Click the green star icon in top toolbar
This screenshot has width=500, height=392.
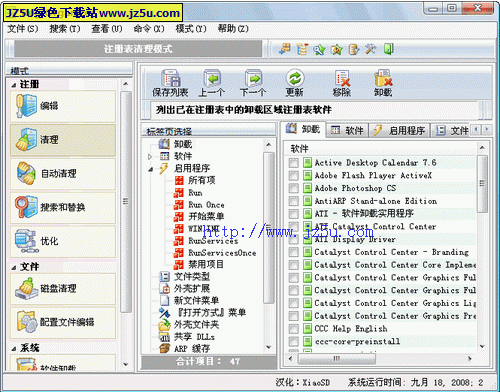click(x=319, y=49)
